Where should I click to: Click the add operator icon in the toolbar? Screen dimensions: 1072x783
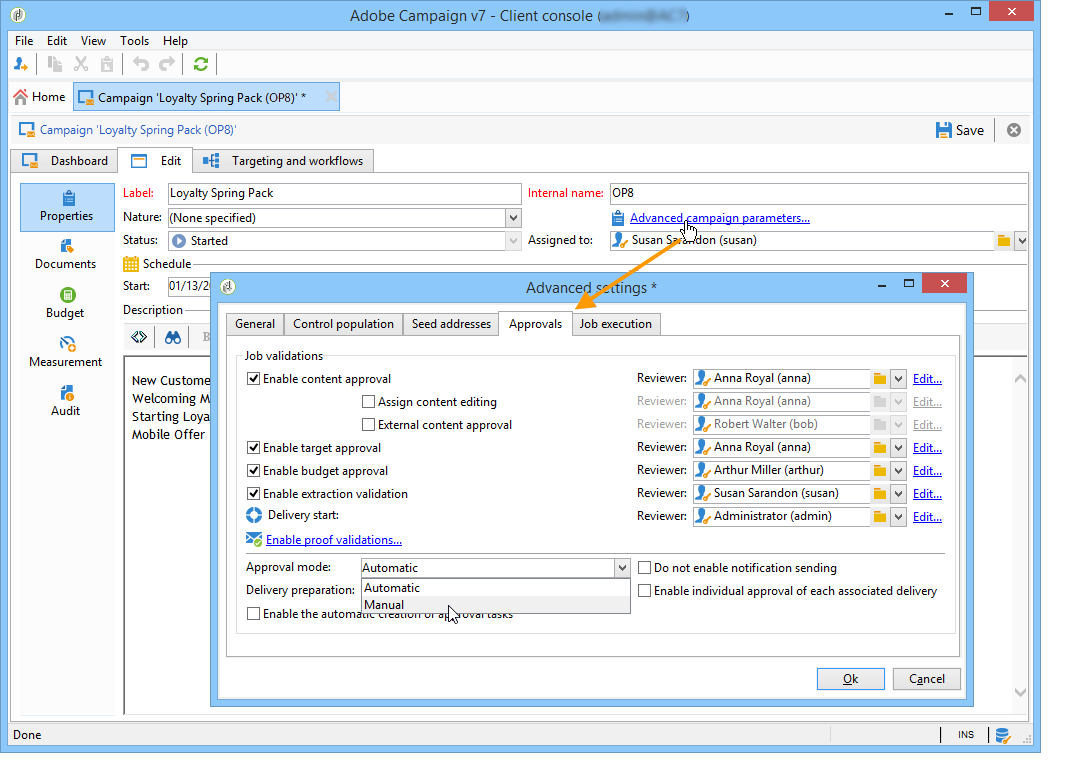point(21,64)
